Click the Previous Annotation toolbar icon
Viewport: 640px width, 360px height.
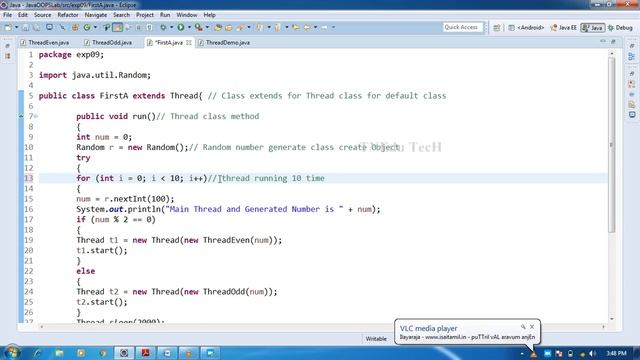coord(278,27)
